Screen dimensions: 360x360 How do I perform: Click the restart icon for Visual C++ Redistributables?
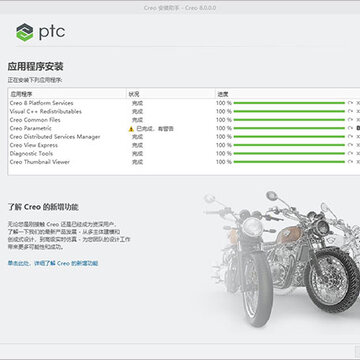pos(350,111)
